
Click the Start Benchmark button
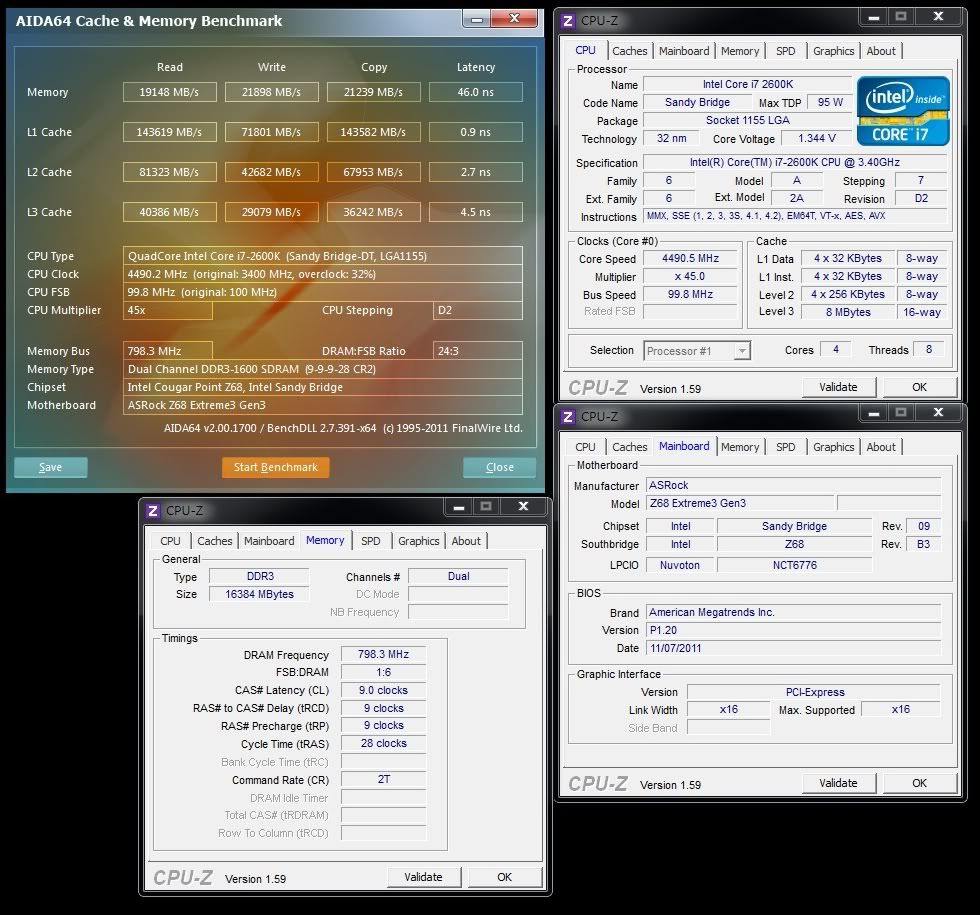tap(276, 467)
